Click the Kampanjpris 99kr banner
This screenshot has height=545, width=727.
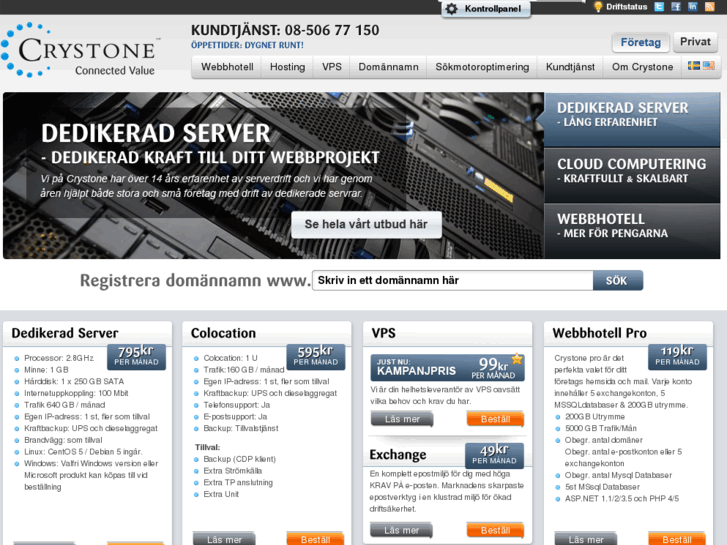(447, 367)
